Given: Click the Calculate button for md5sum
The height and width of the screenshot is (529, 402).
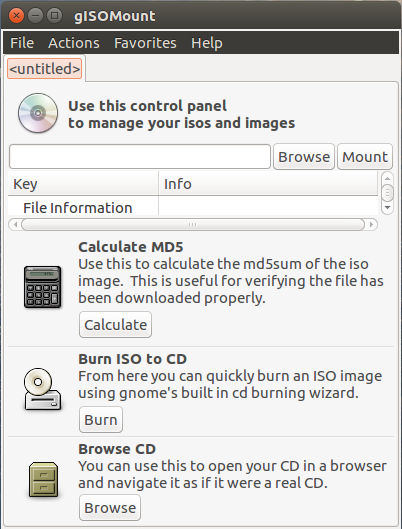Looking at the screenshot, I should 115,325.
